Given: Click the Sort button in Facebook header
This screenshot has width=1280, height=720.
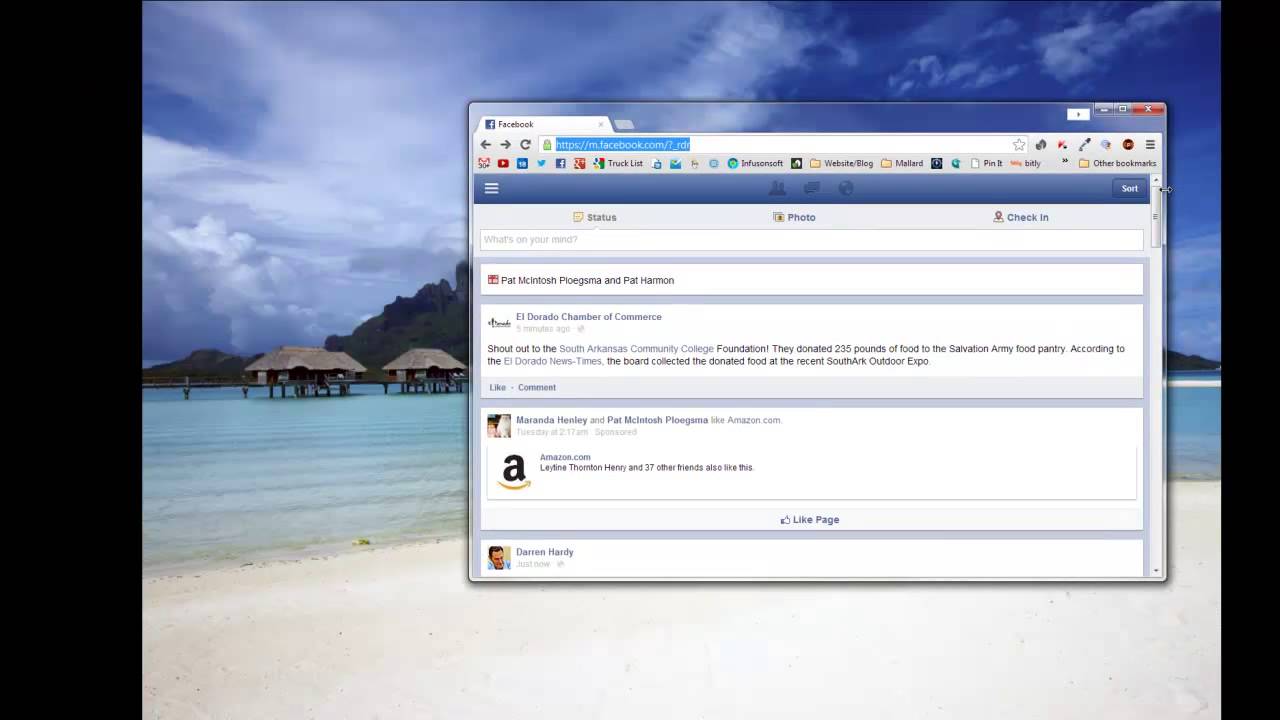Looking at the screenshot, I should (x=1129, y=188).
